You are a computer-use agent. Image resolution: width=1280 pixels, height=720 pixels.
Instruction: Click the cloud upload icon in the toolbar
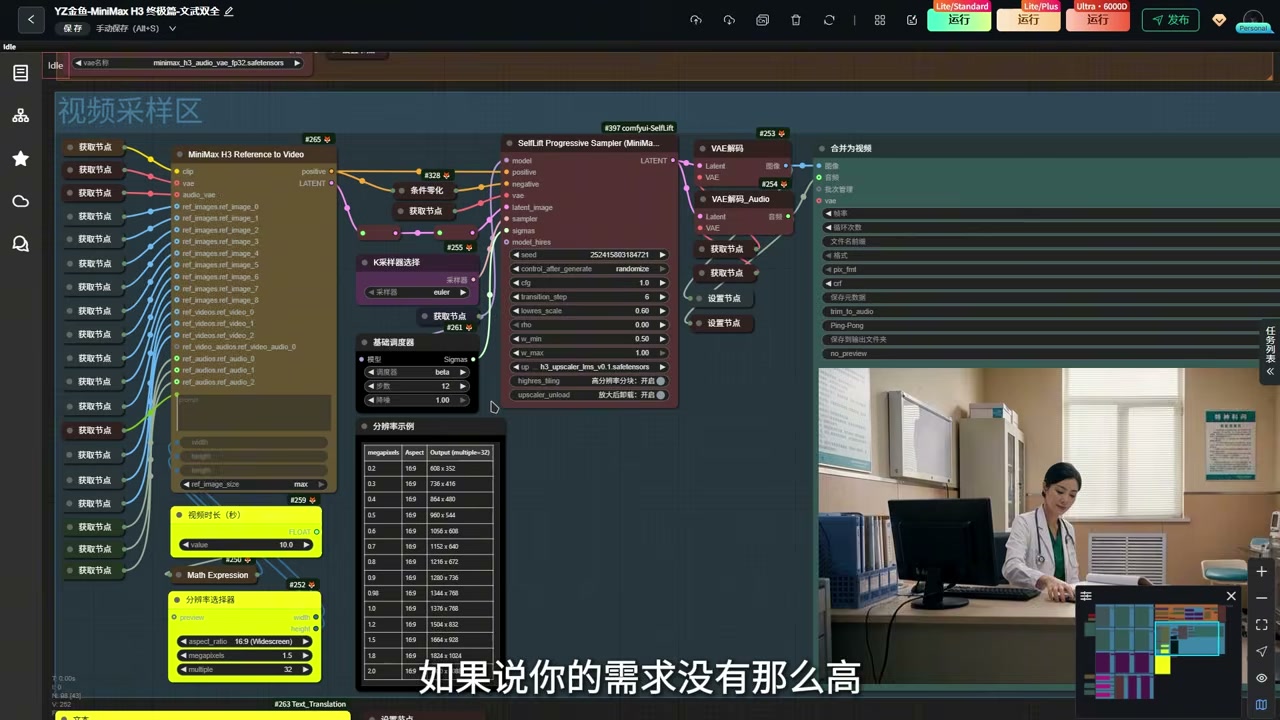pos(696,20)
